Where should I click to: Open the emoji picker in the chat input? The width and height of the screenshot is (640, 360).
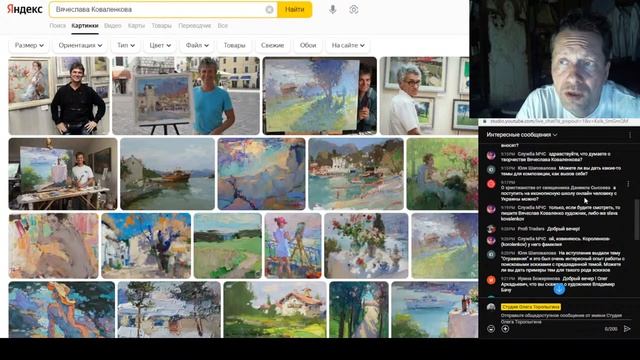pos(491,329)
